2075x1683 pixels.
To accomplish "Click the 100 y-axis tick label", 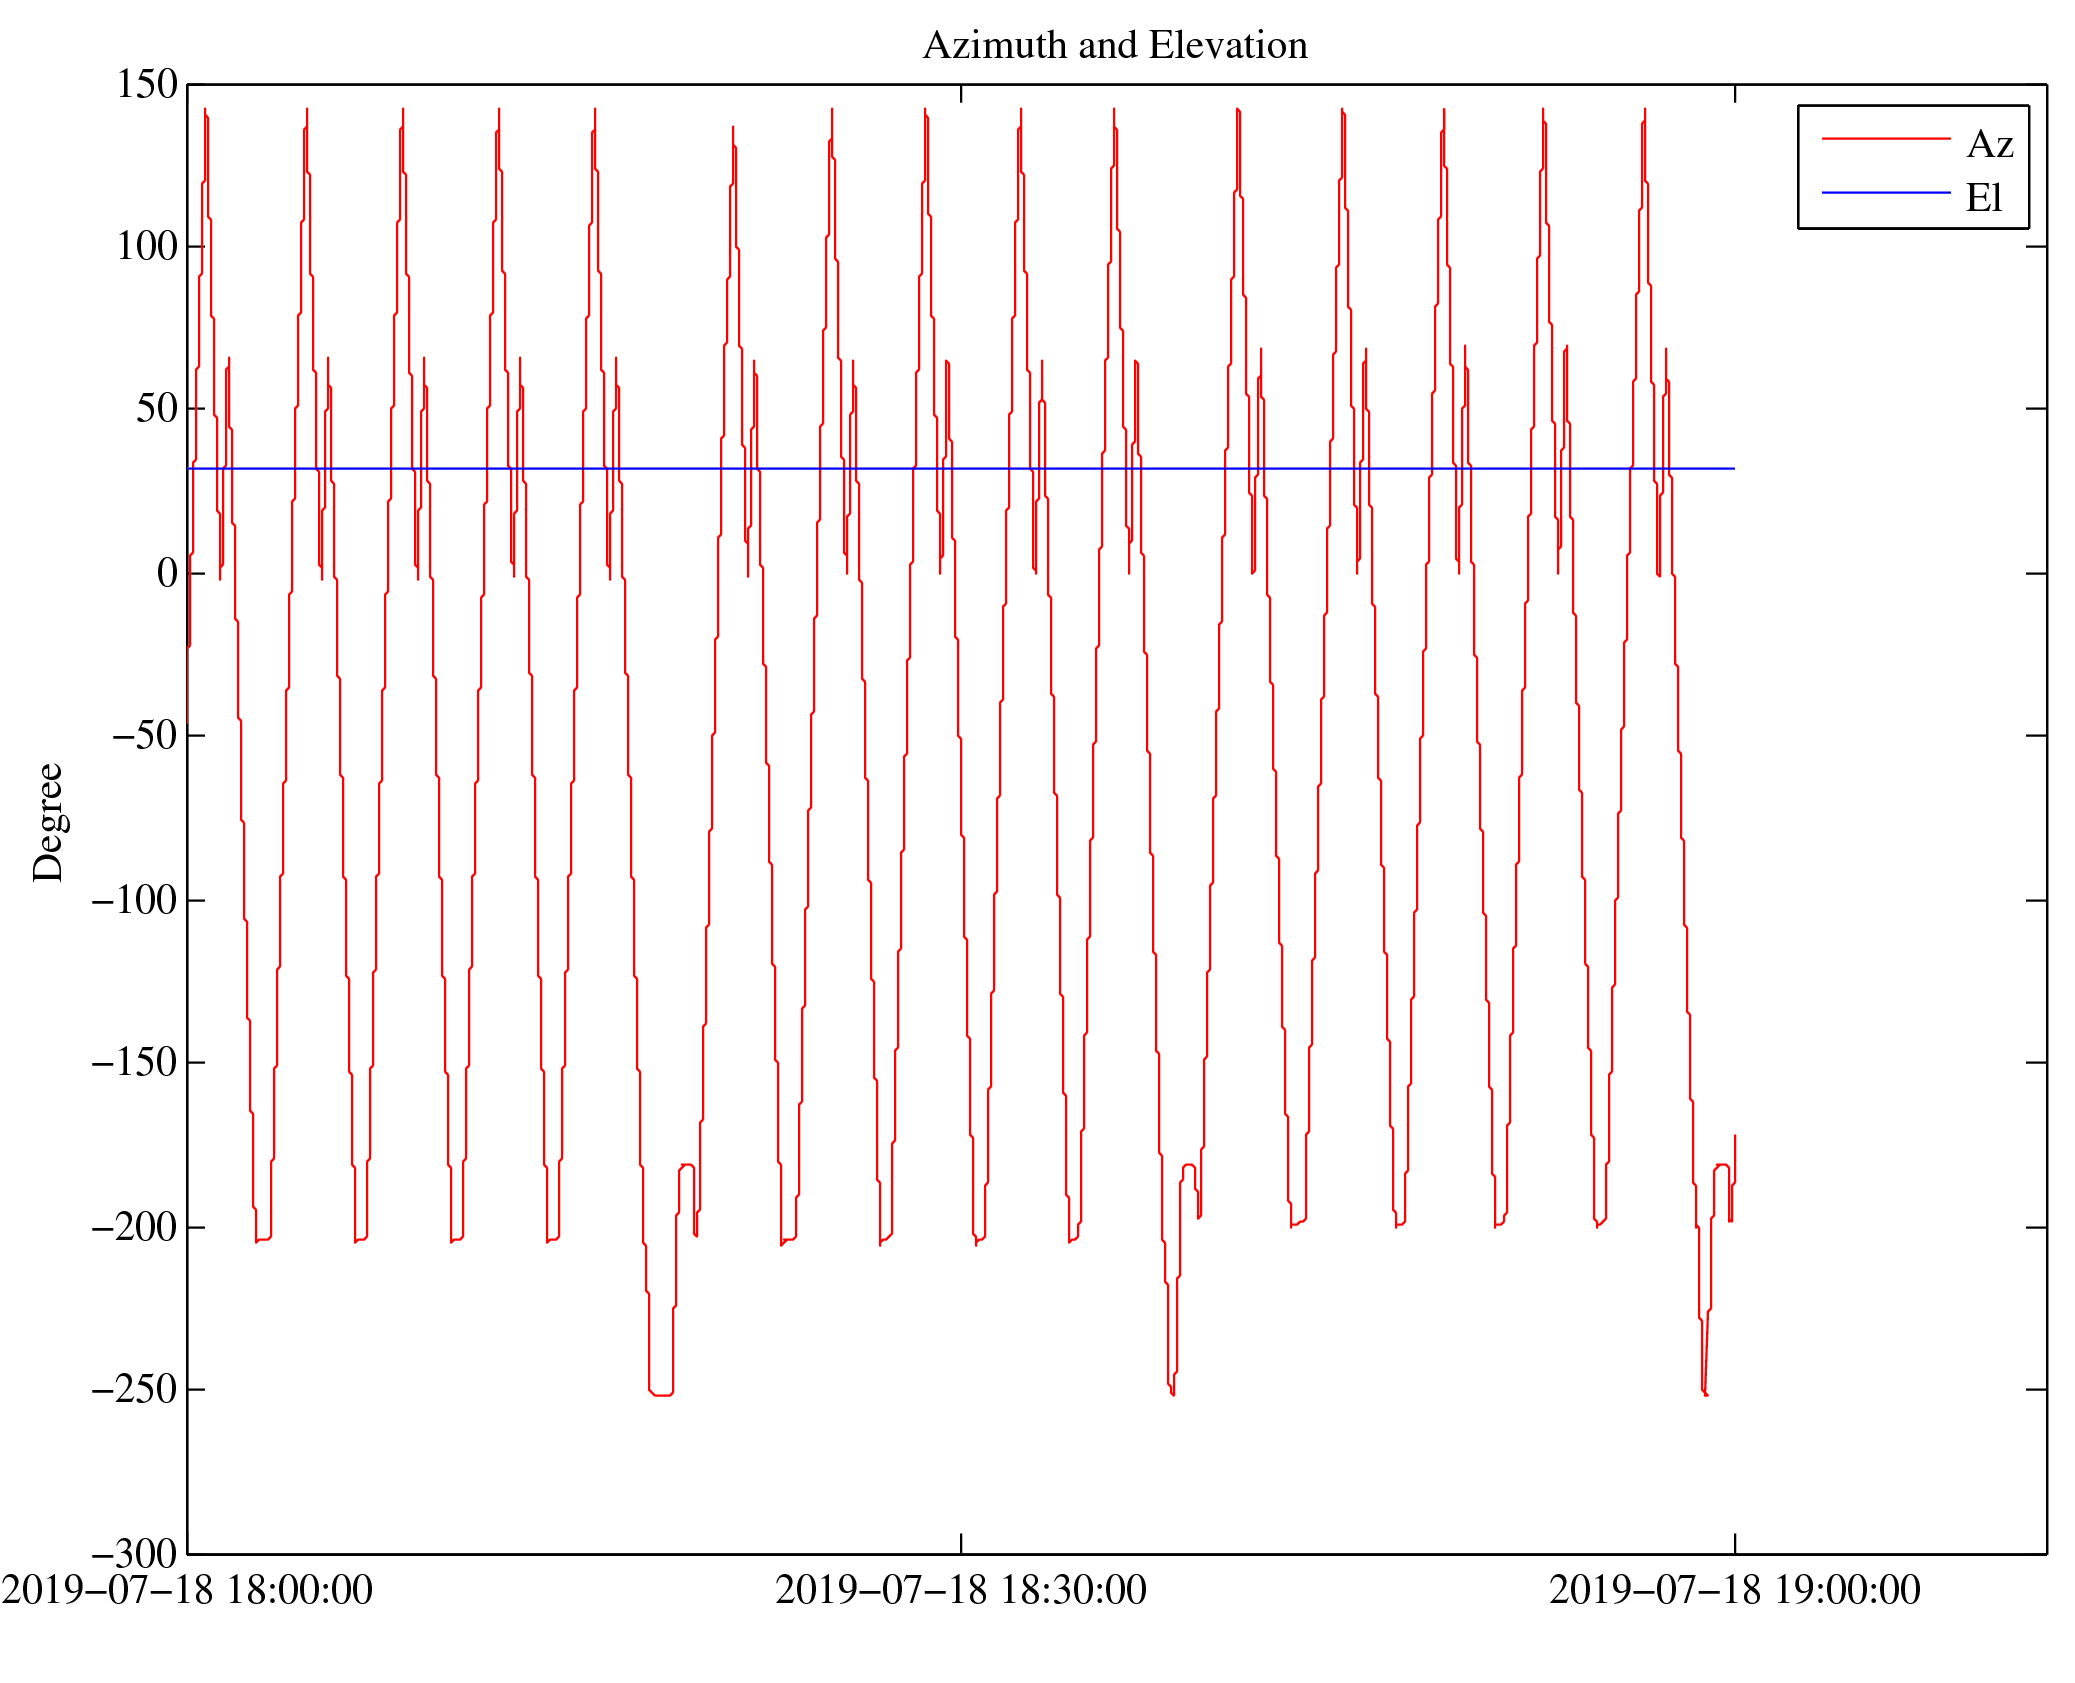I will tap(147, 246).
